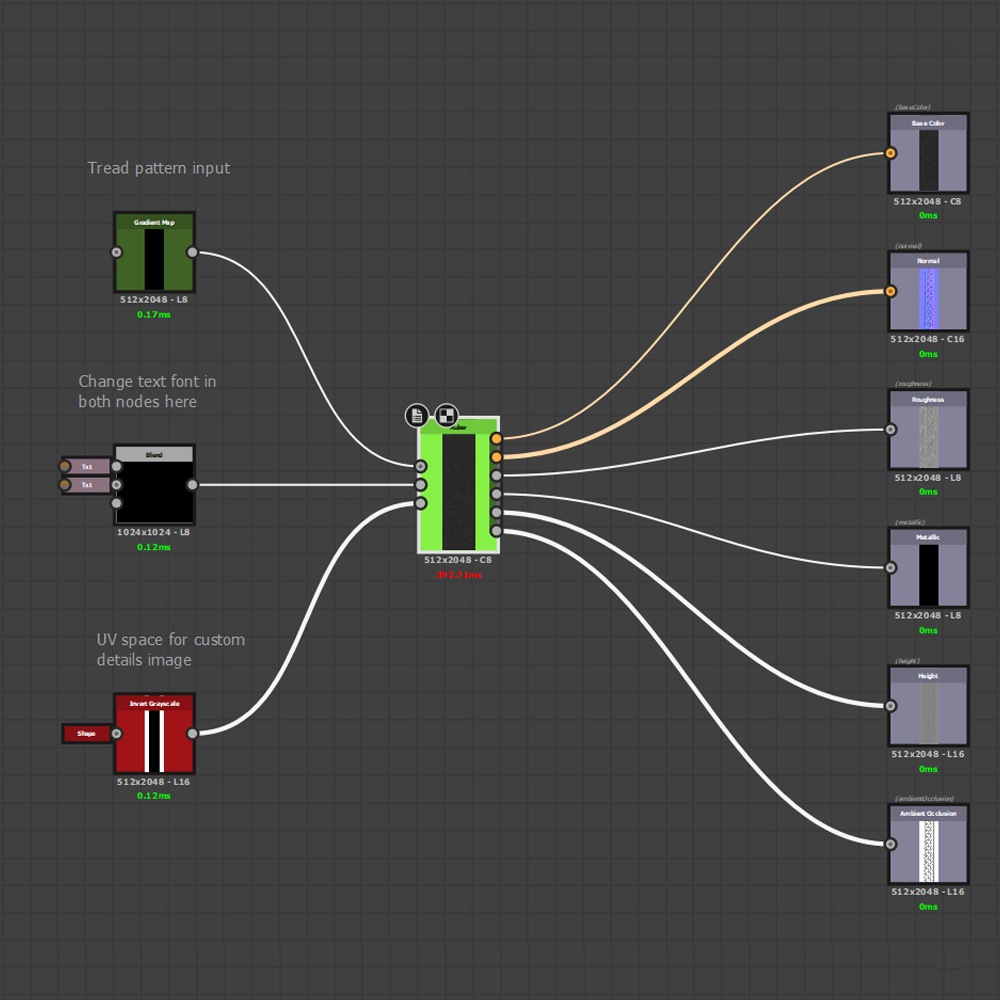Select the large green rubber node
This screenshot has height=1000, width=1000.
point(459,485)
